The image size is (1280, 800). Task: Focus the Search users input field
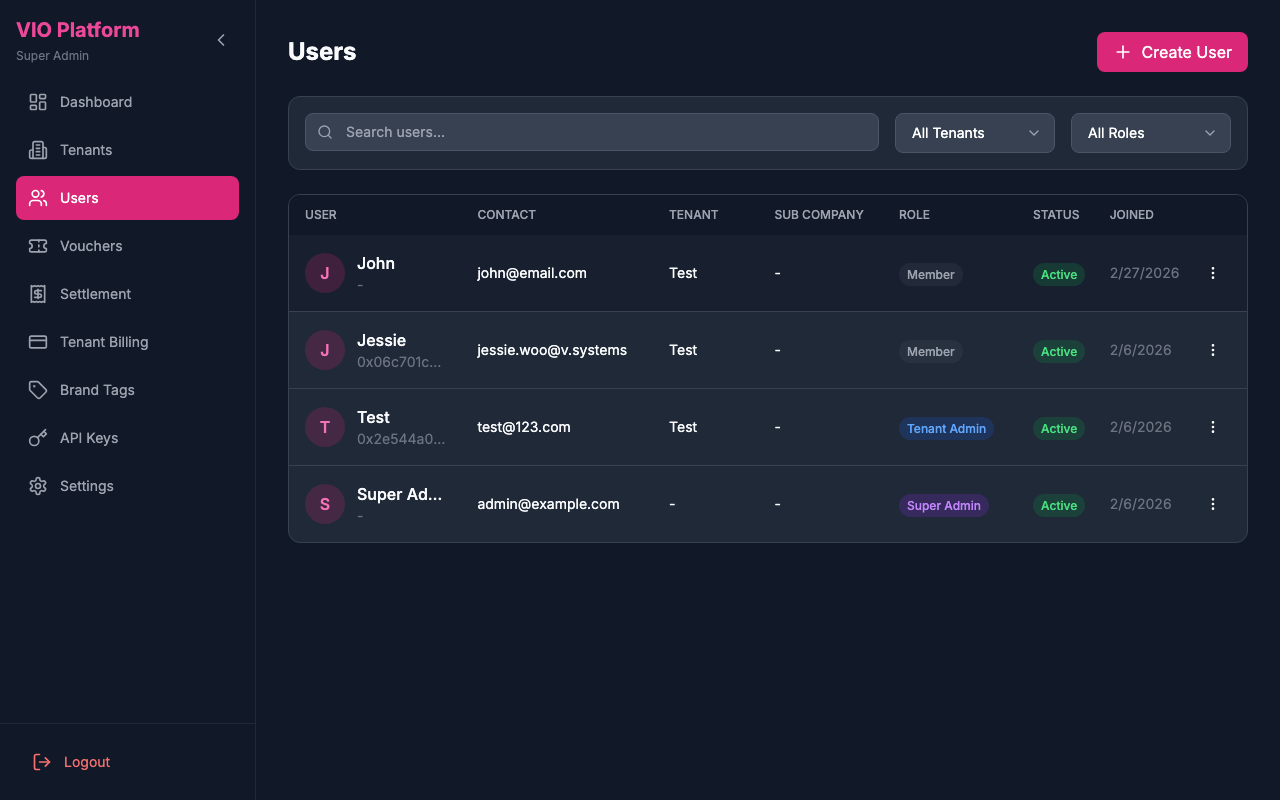(x=600, y=132)
